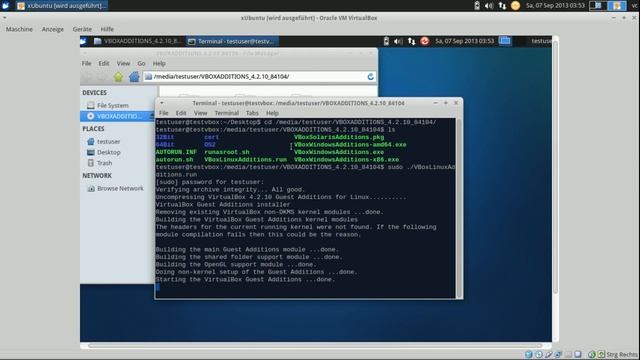Click the green up-folder icon in File Manager
The width and height of the screenshot is (640, 360).
[118, 77]
